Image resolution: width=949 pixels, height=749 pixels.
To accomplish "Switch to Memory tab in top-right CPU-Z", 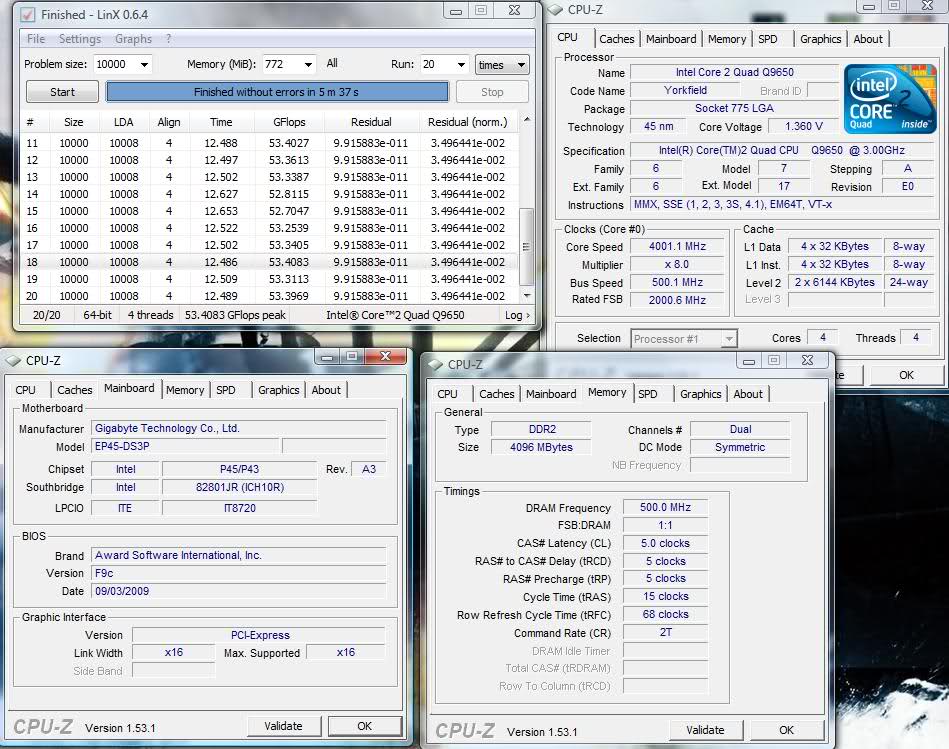I will [x=727, y=39].
